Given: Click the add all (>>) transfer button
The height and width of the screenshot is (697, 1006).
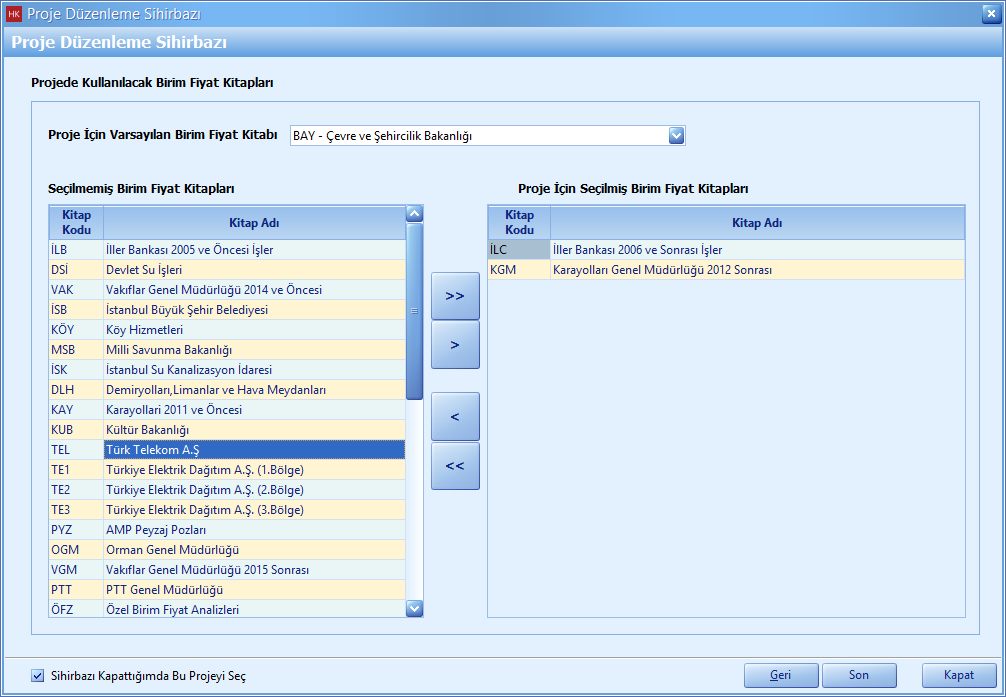Looking at the screenshot, I should point(455,296).
